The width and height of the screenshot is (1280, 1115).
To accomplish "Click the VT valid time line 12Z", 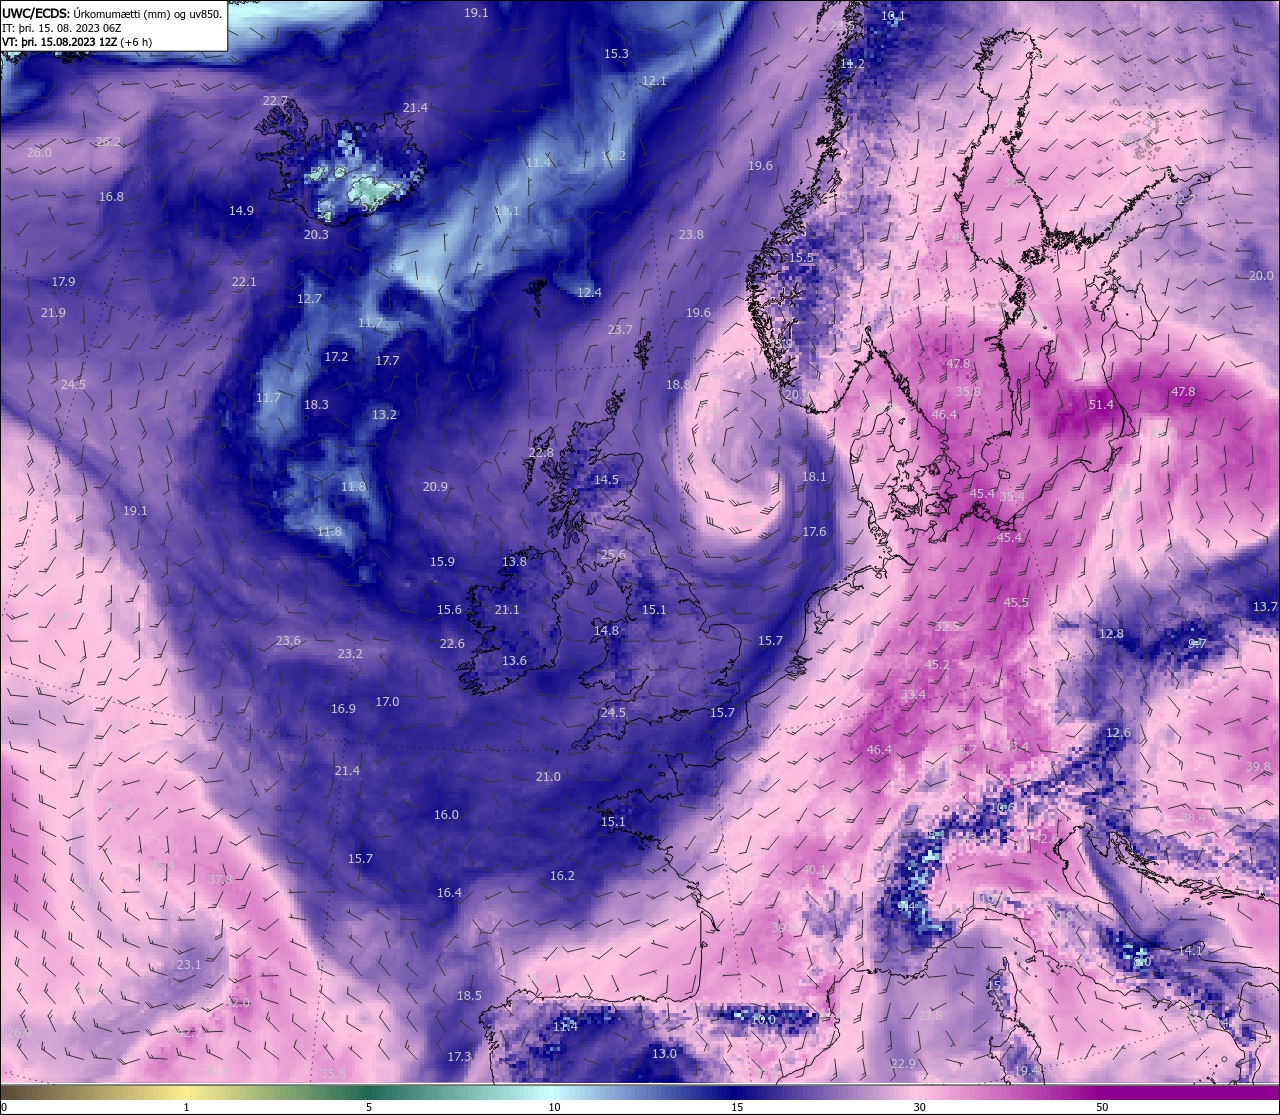I will click(77, 42).
